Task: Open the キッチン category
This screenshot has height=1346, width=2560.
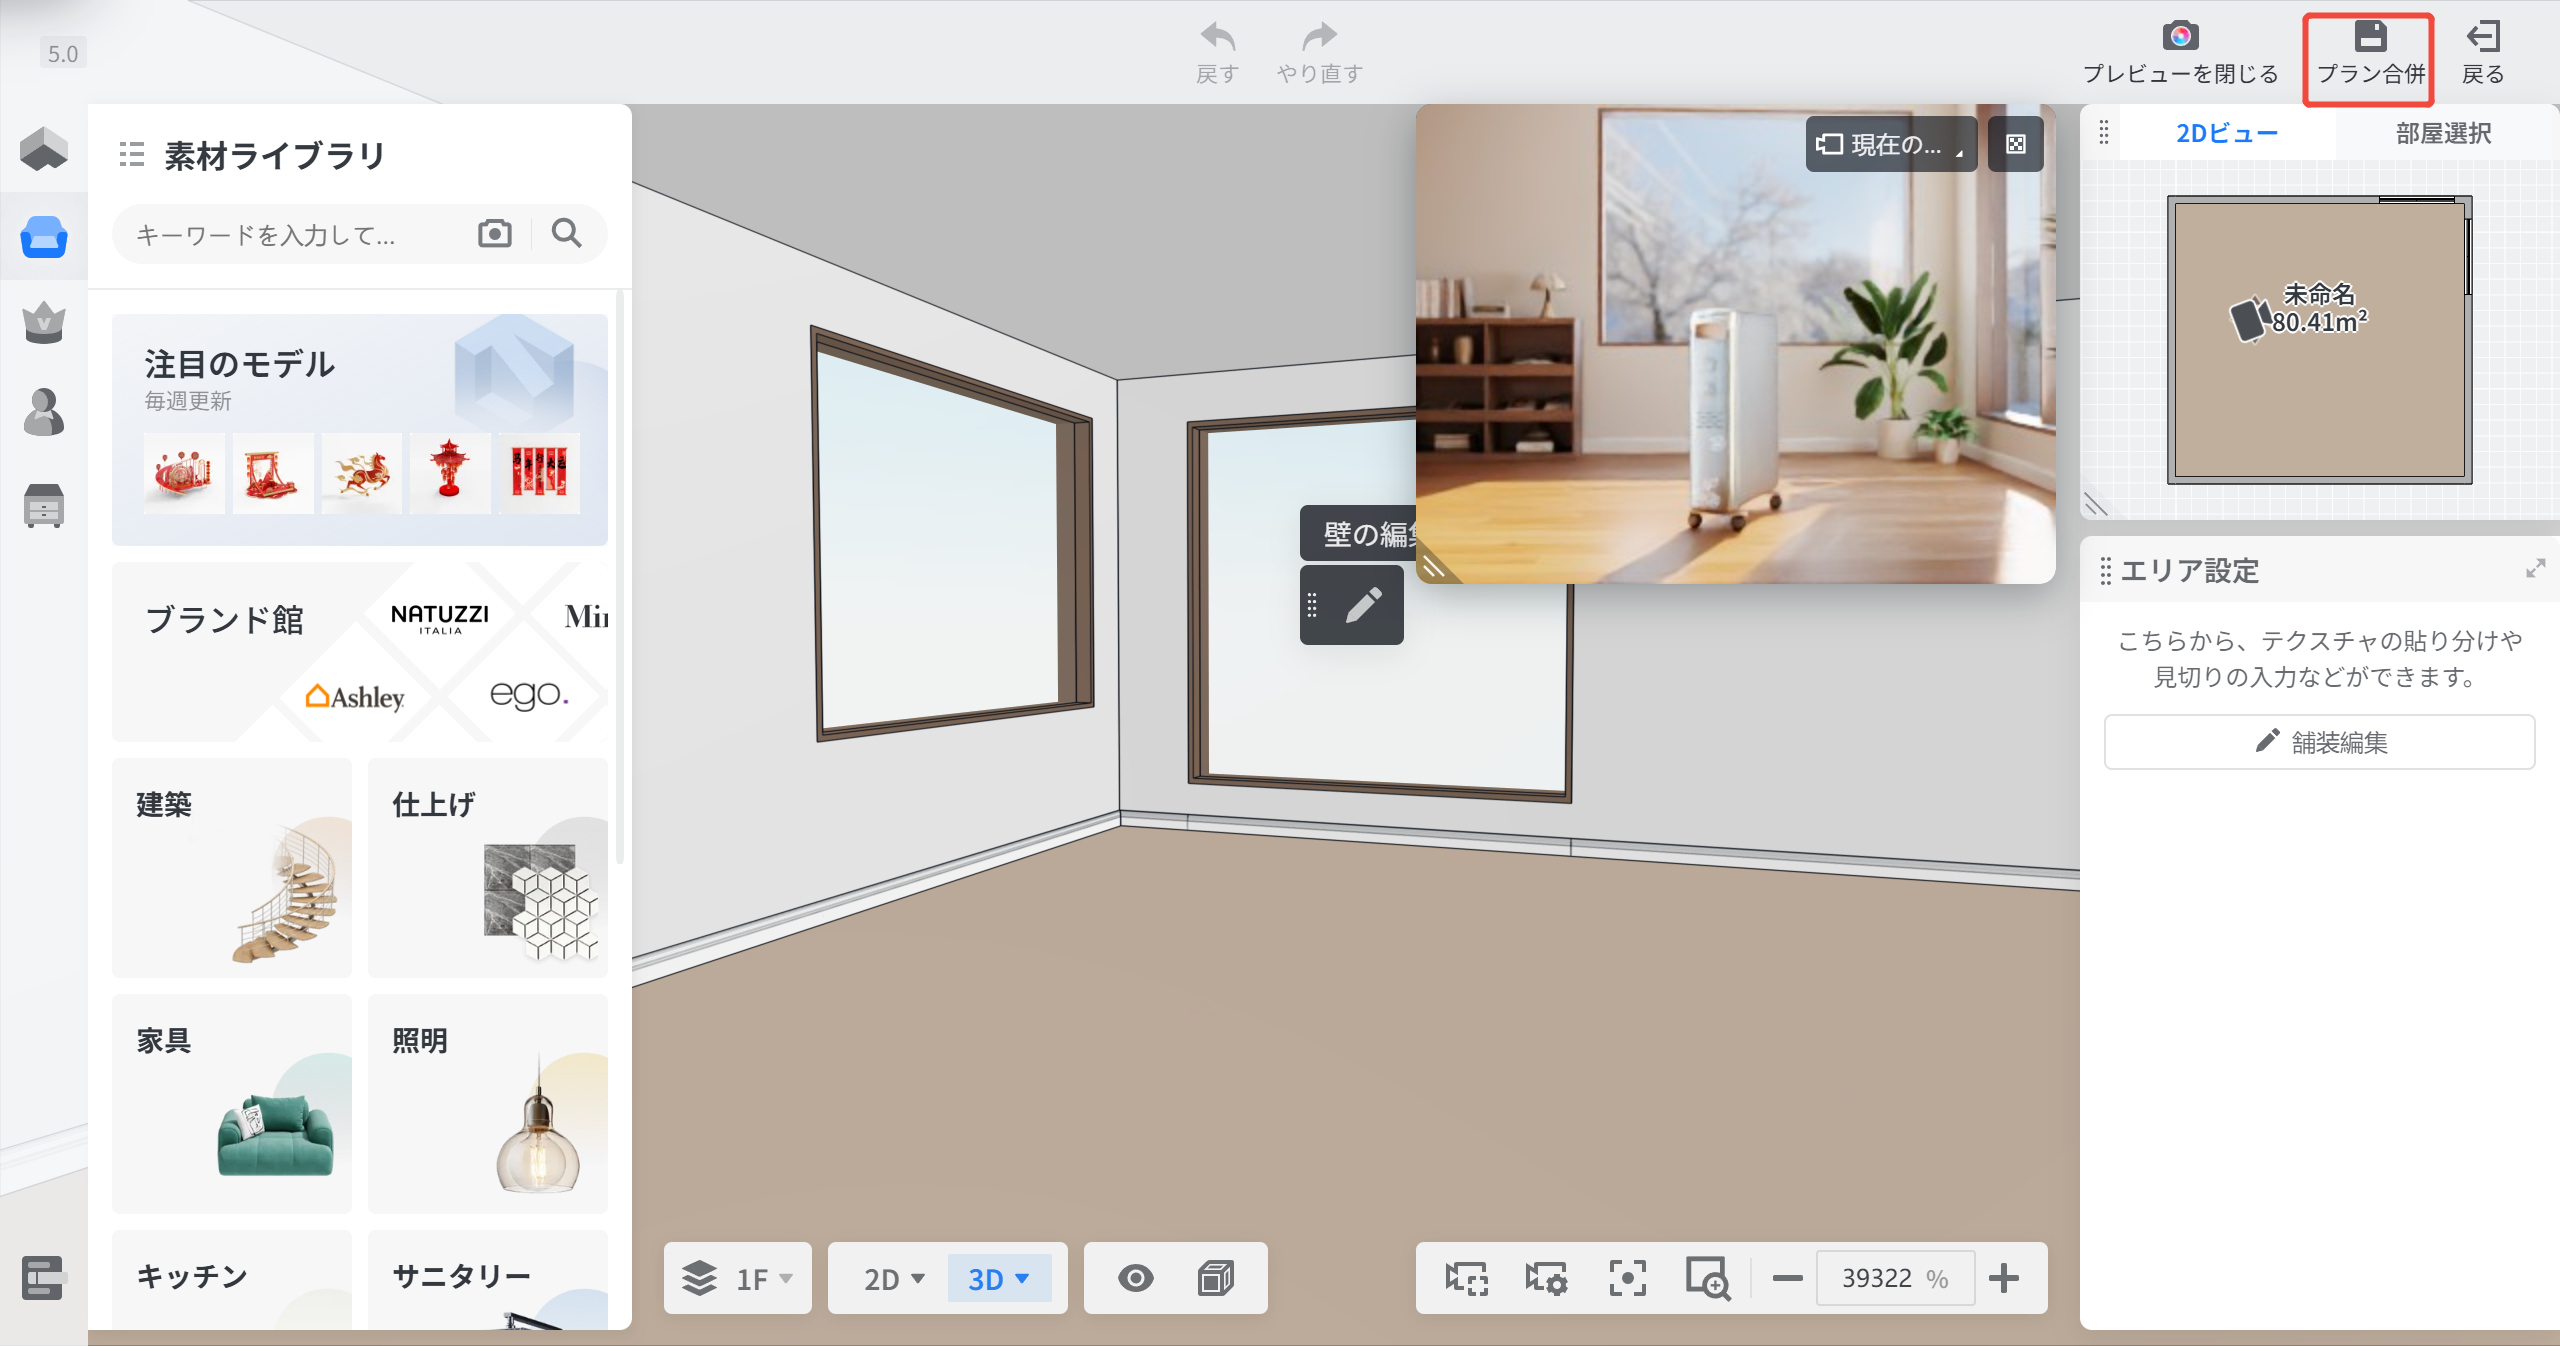Action: pos(232,1280)
